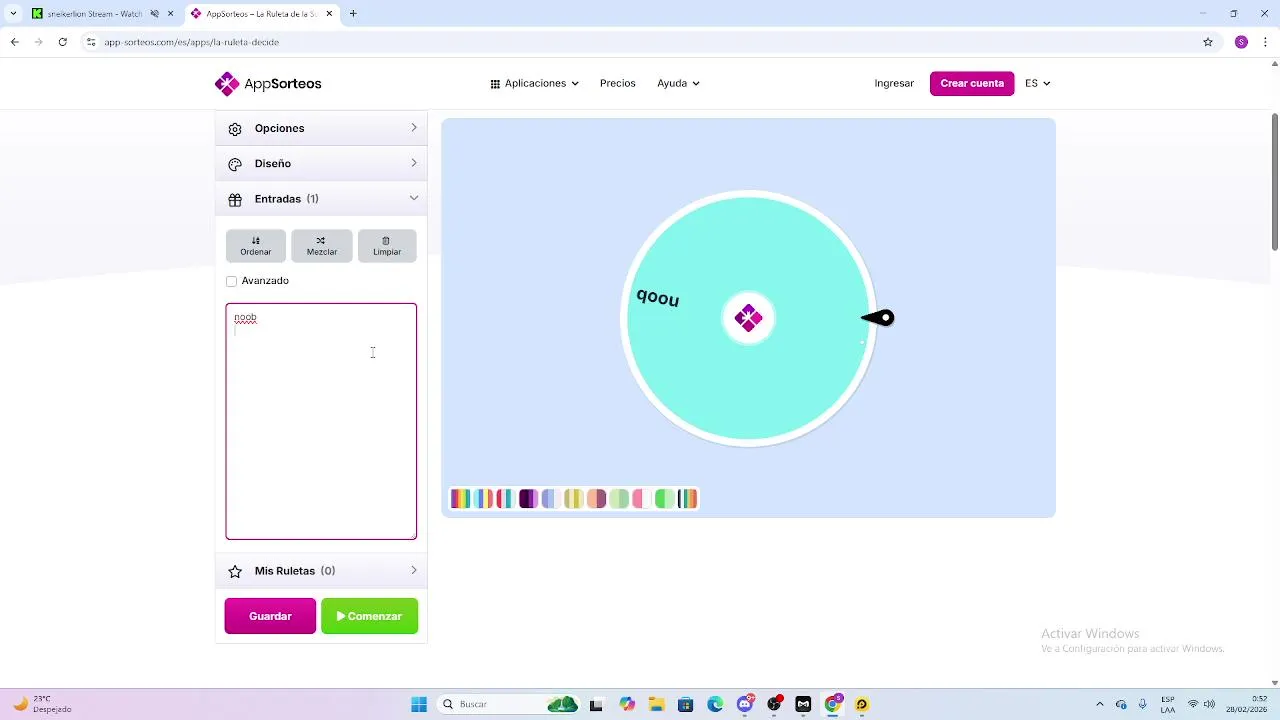
Task: Click the wheel center AppSorteos emblem
Action: 748,318
